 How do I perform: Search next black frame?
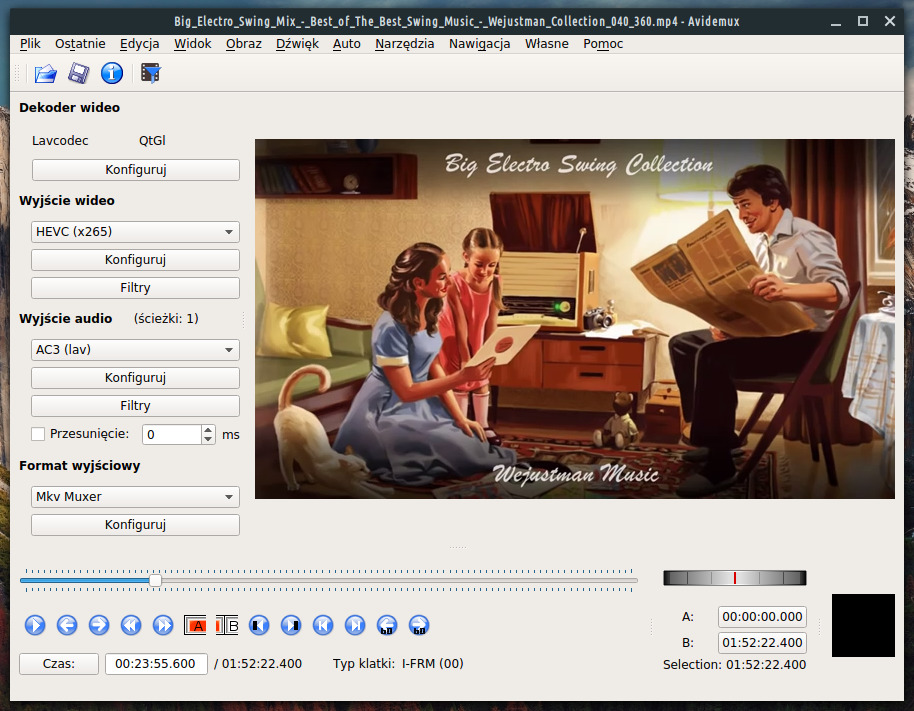291,625
